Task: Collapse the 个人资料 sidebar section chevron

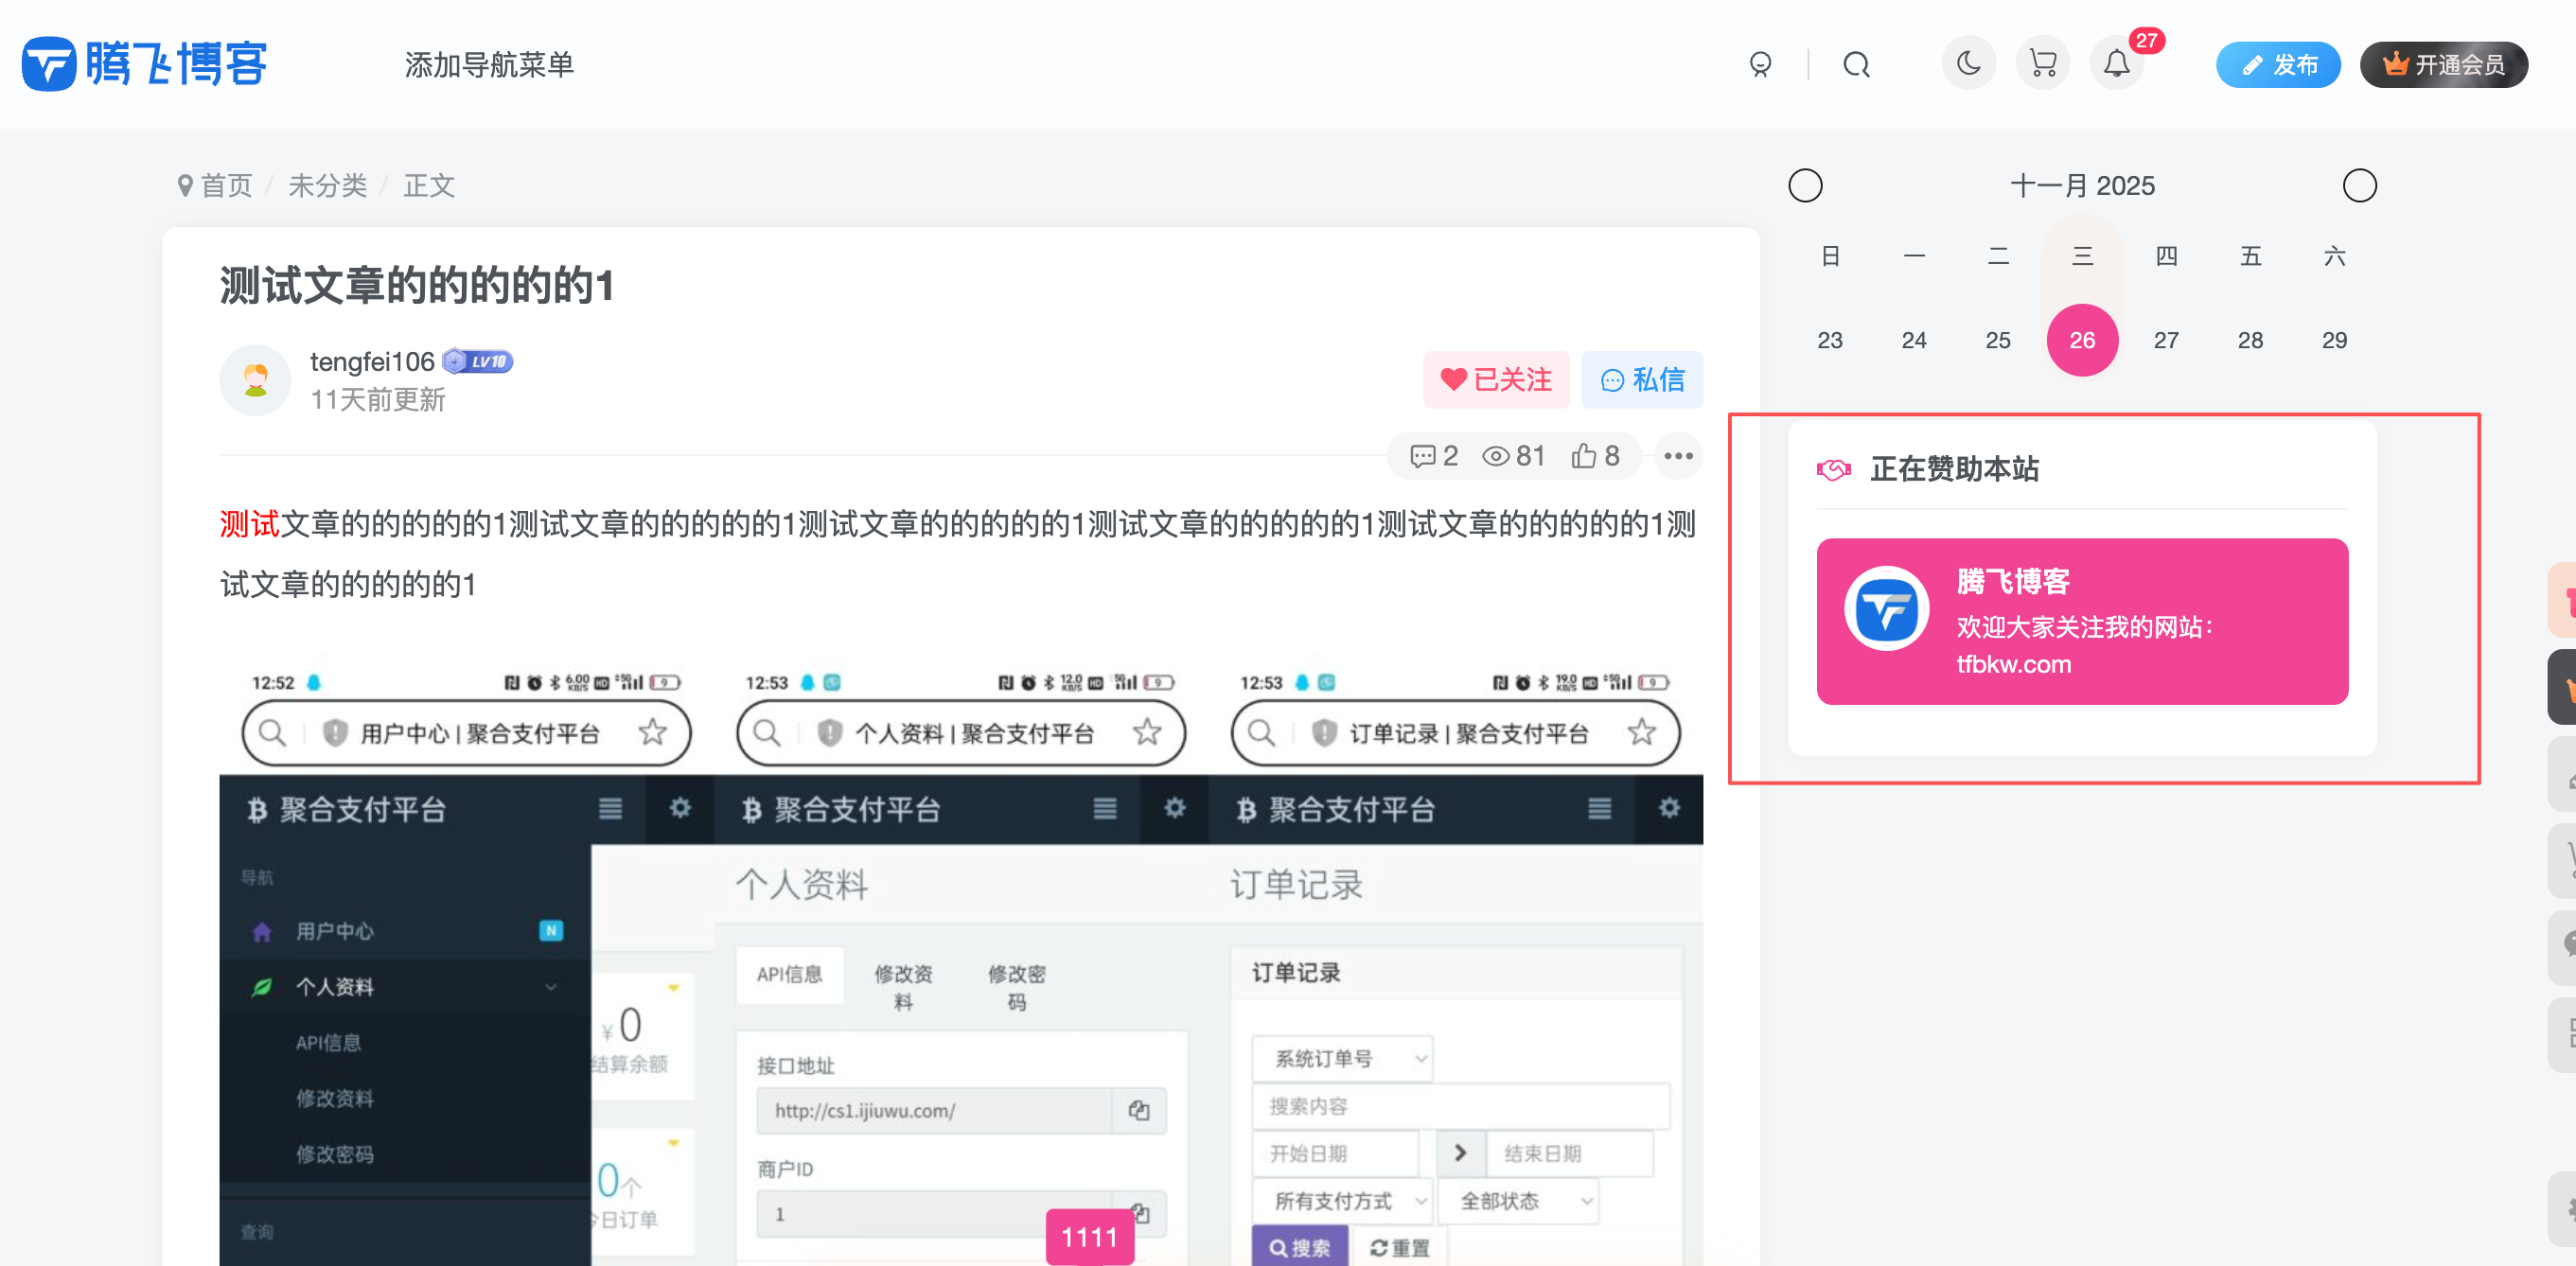Action: (550, 987)
